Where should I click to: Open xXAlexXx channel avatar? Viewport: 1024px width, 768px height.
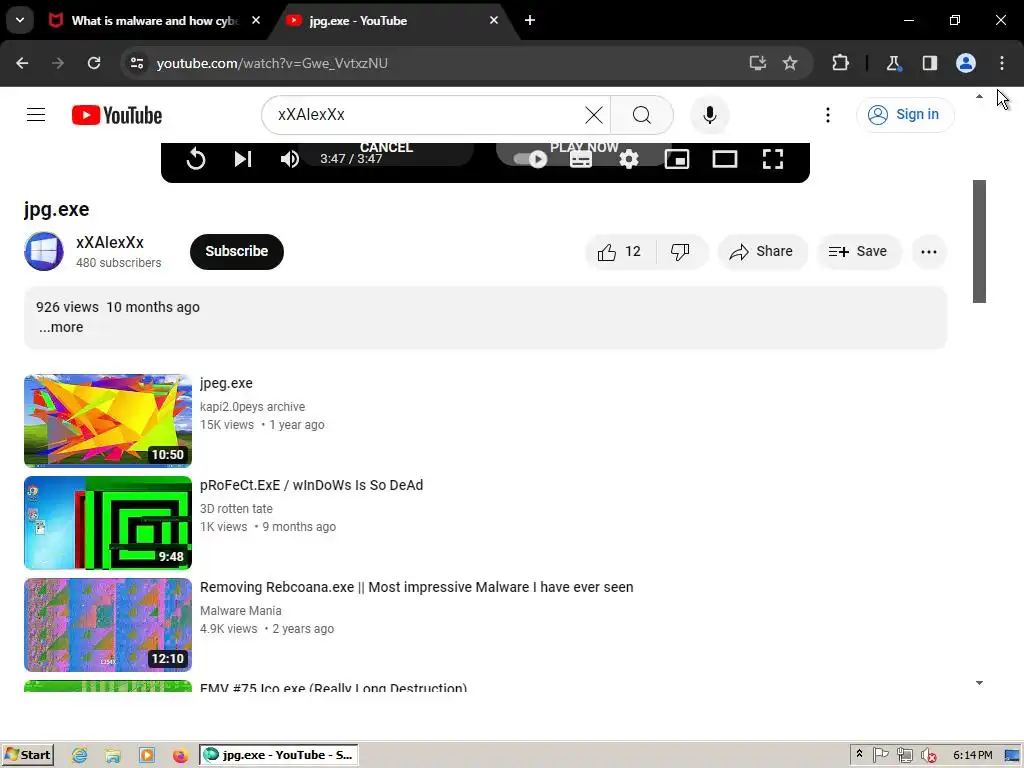point(44,251)
